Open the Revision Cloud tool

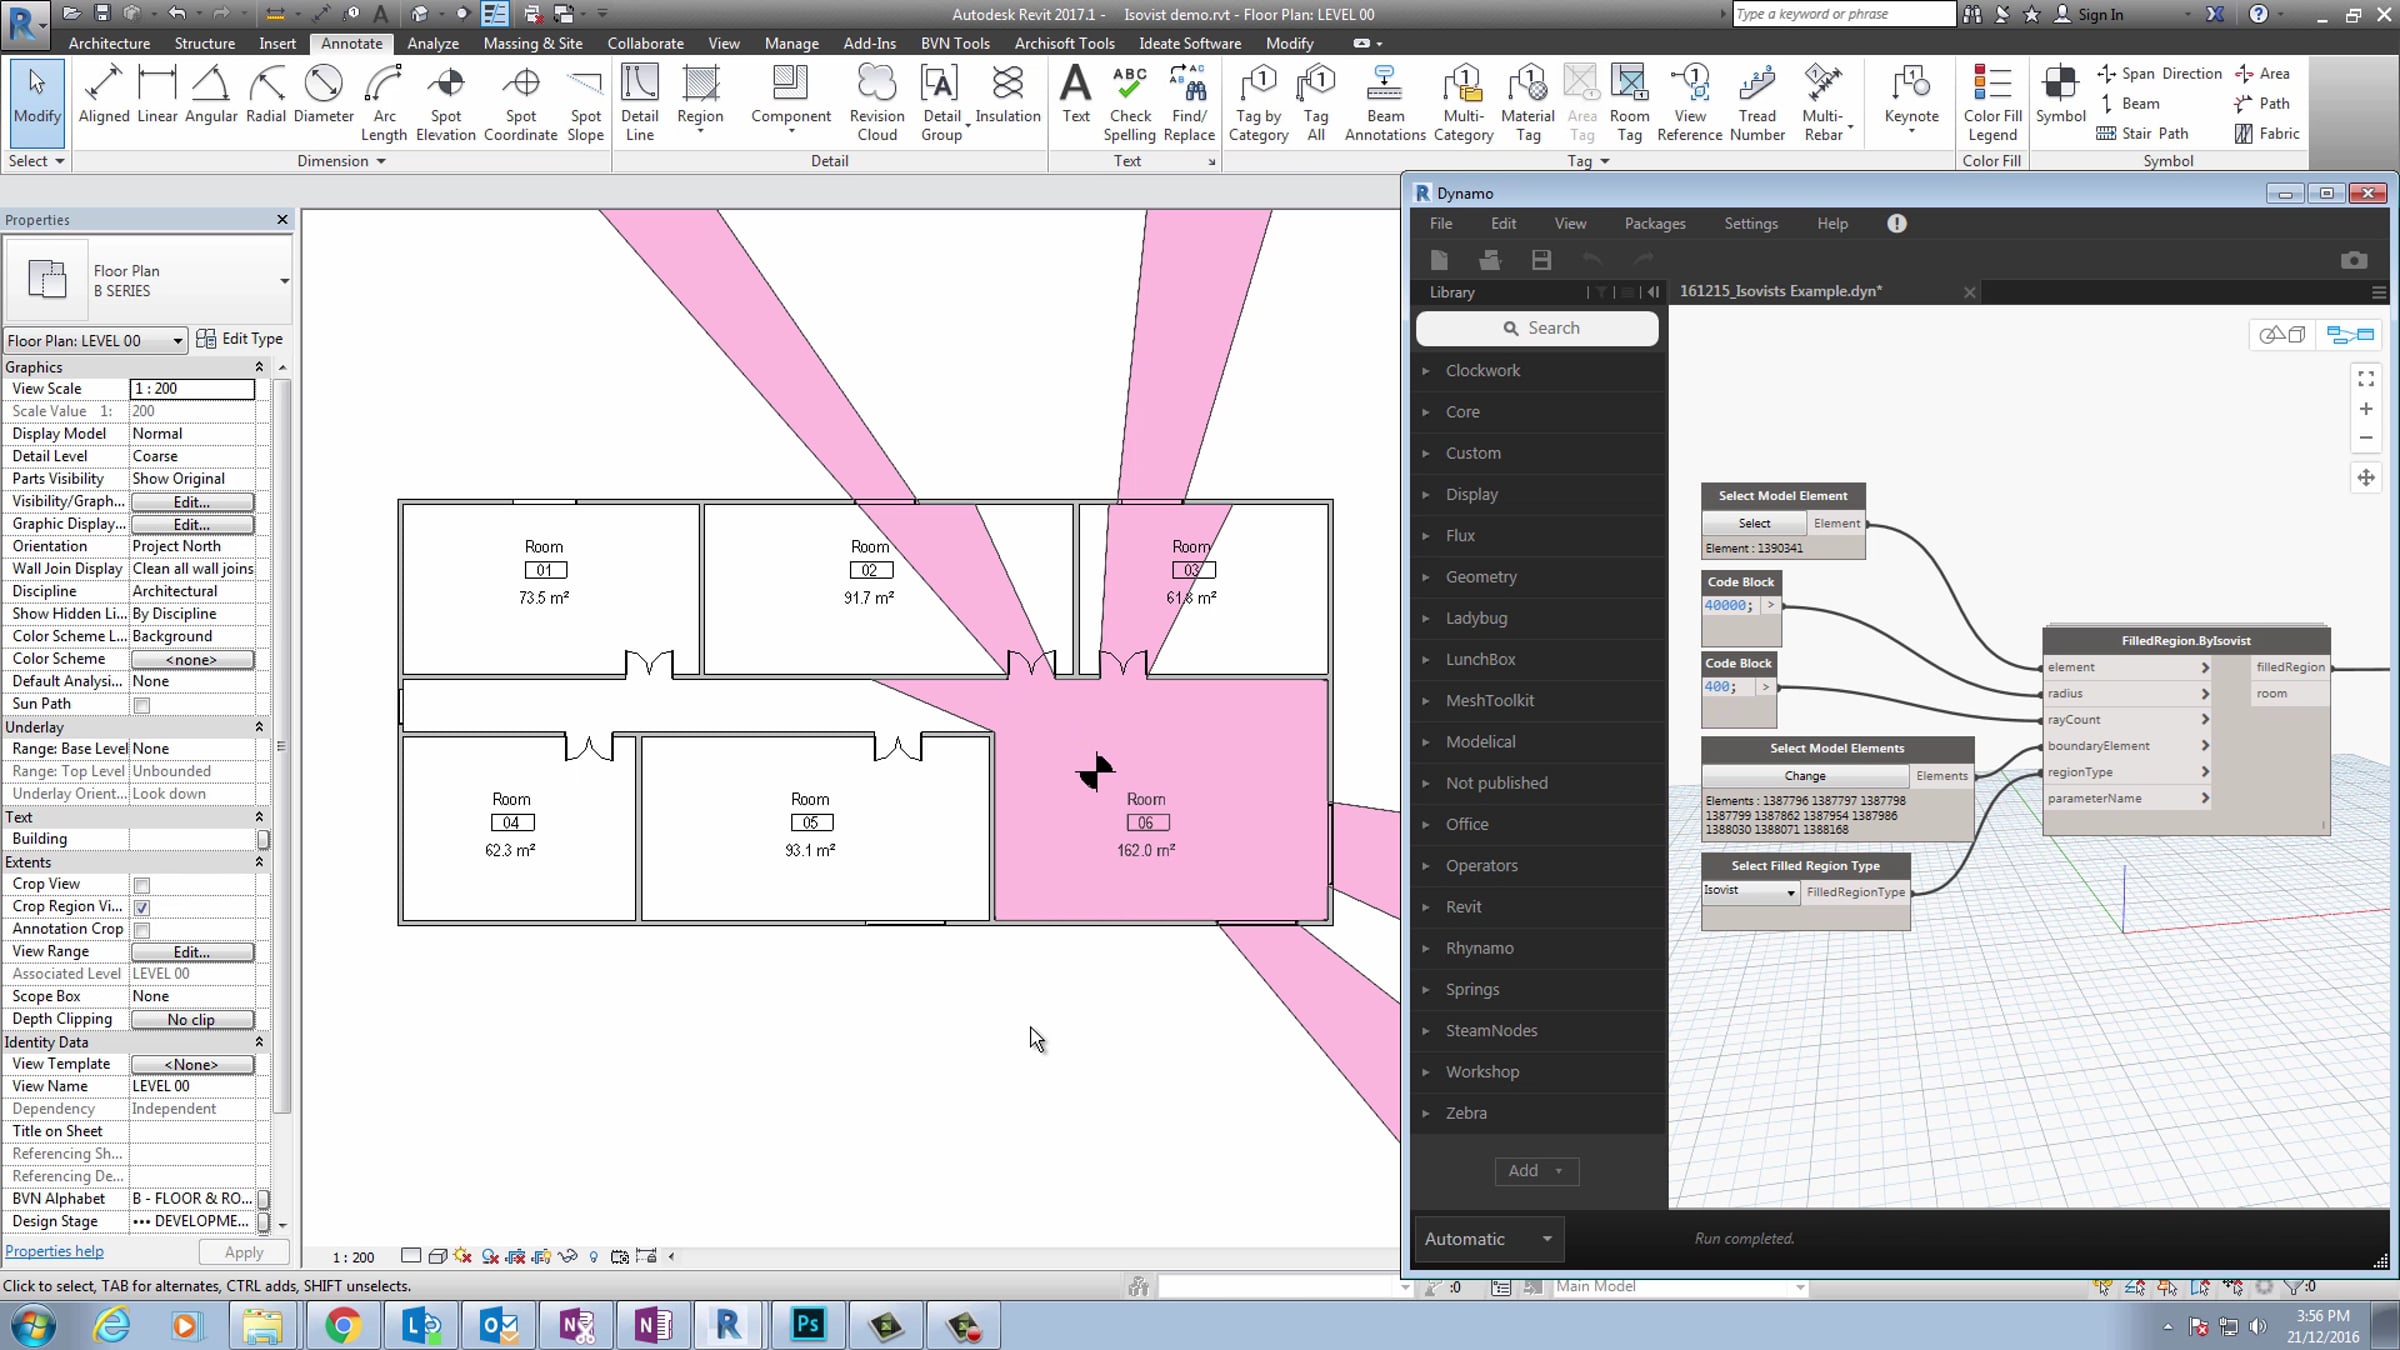tap(877, 104)
